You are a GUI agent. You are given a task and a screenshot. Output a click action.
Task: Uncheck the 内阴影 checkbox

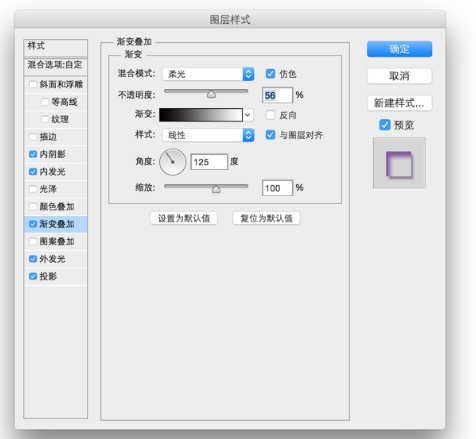[33, 154]
